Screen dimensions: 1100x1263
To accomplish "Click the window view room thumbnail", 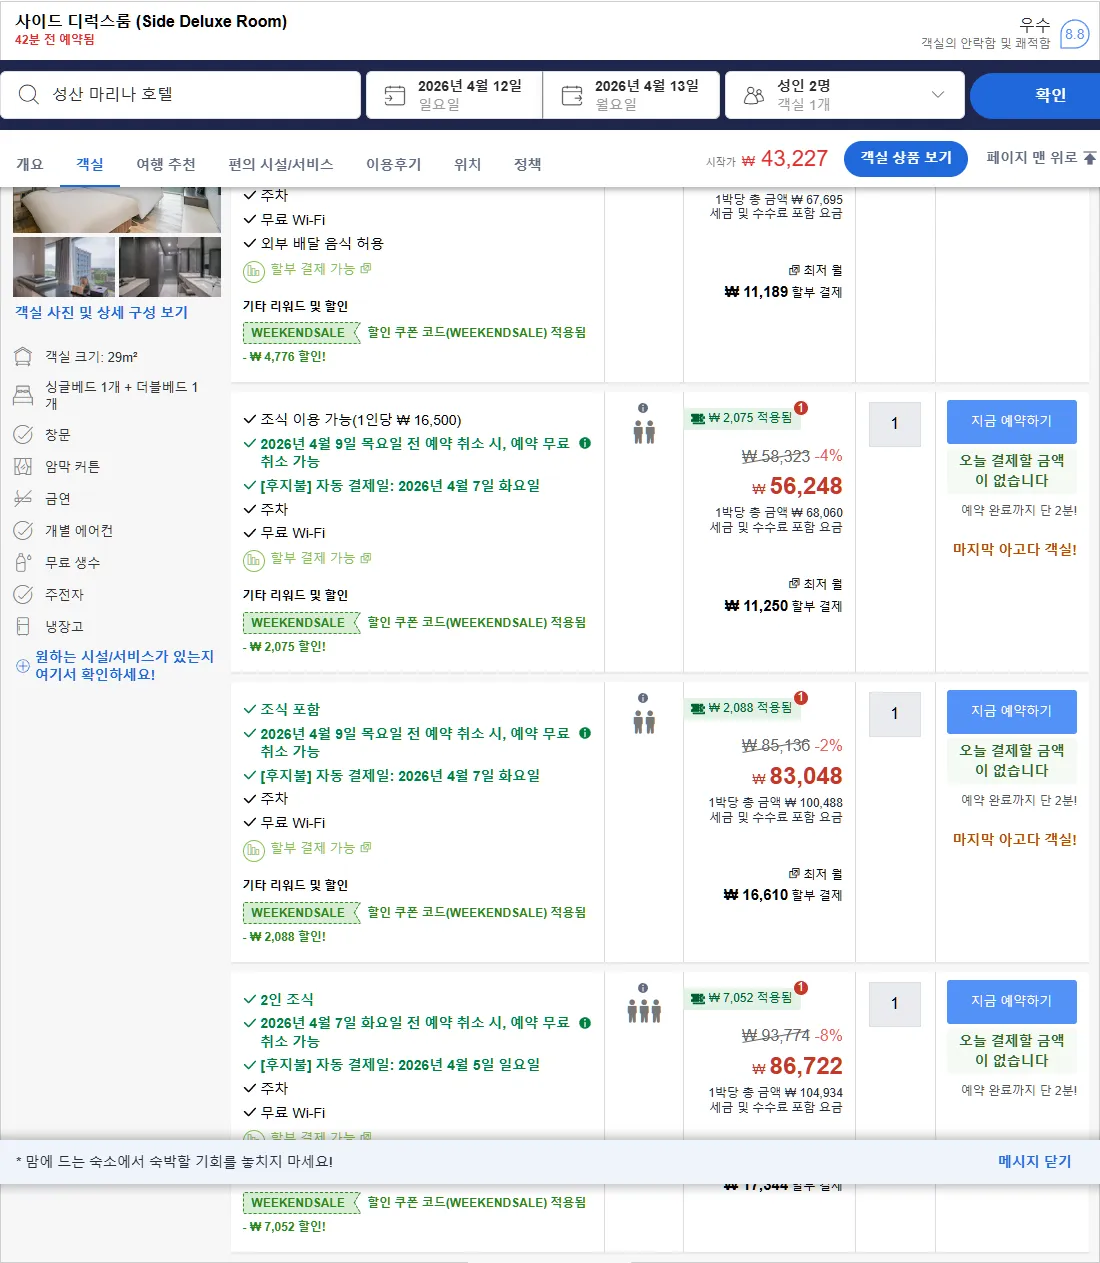I will coord(64,267).
